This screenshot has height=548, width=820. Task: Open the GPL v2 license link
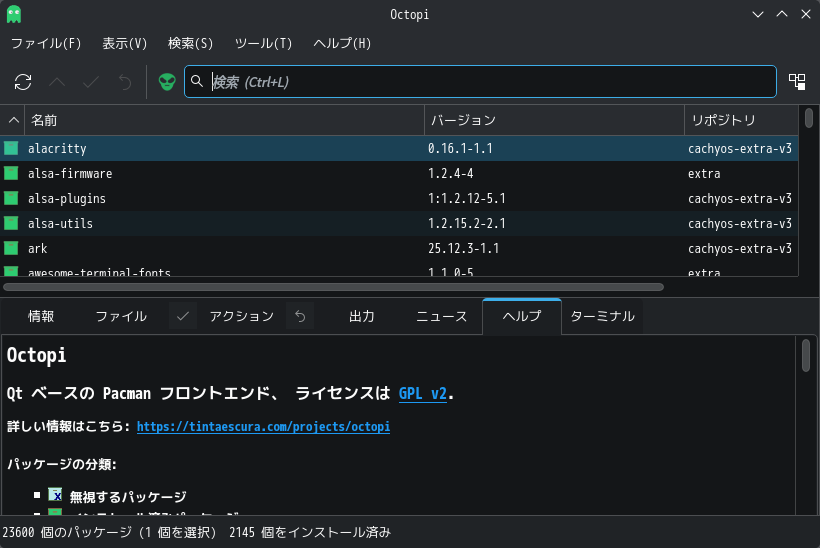click(423, 393)
